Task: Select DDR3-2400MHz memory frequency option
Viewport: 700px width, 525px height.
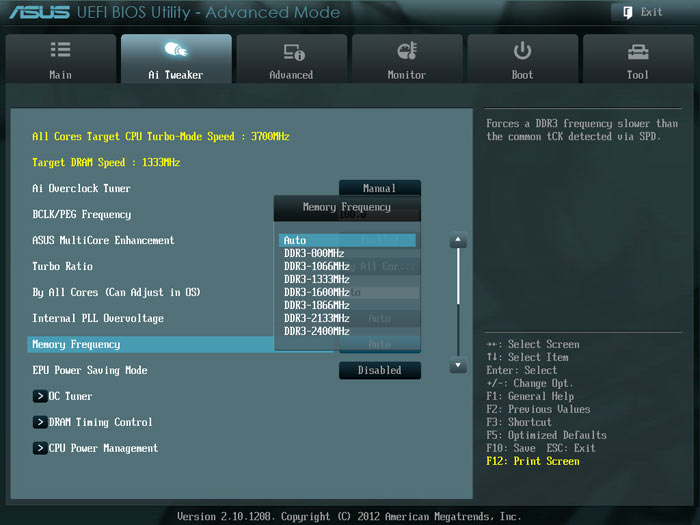Action: (317, 331)
